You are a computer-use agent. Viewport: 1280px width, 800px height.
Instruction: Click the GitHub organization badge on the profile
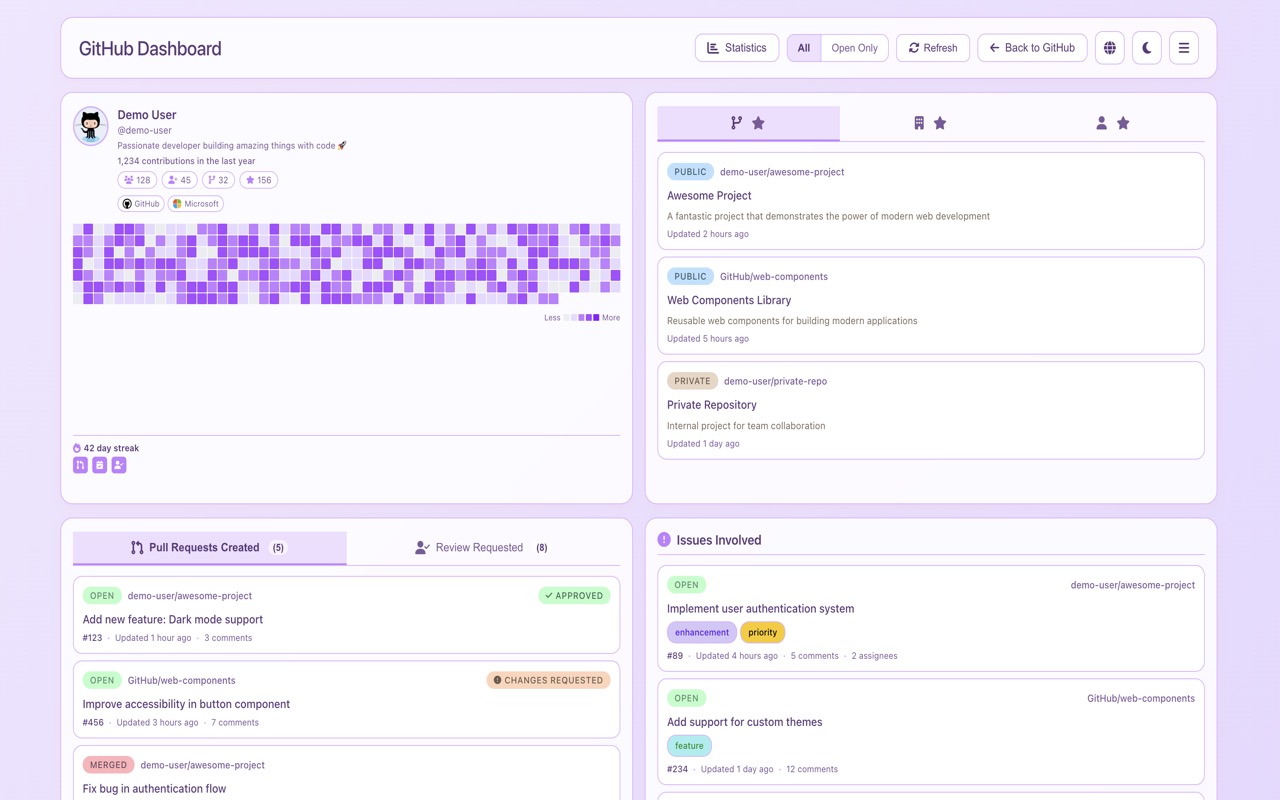tap(140, 203)
